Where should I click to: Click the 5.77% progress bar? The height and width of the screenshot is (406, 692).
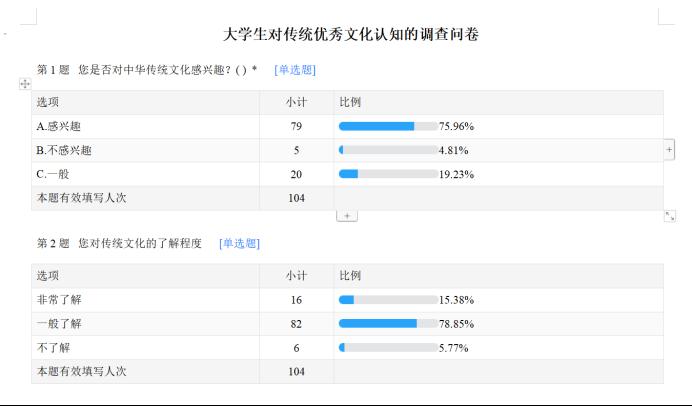pyautogui.click(x=388, y=348)
